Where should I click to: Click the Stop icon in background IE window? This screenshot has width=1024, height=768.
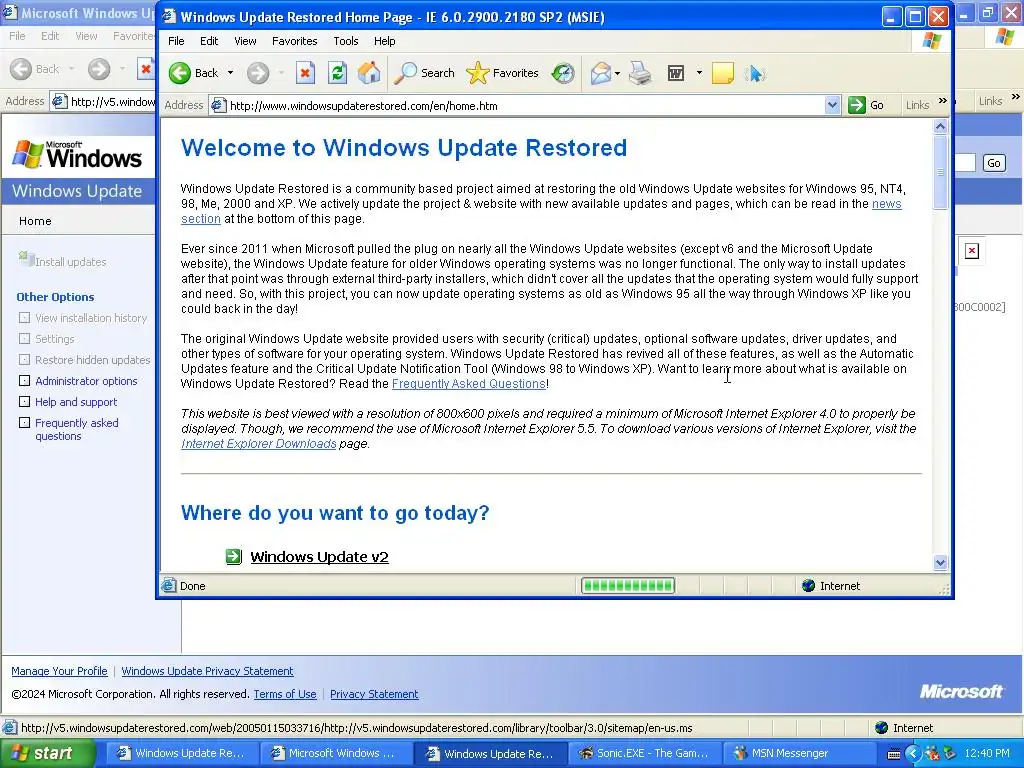(x=146, y=69)
